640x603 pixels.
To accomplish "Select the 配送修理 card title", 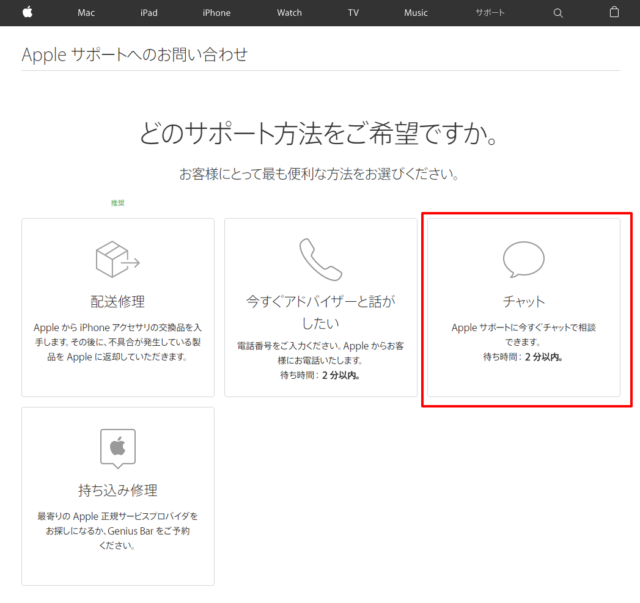I will point(118,302).
